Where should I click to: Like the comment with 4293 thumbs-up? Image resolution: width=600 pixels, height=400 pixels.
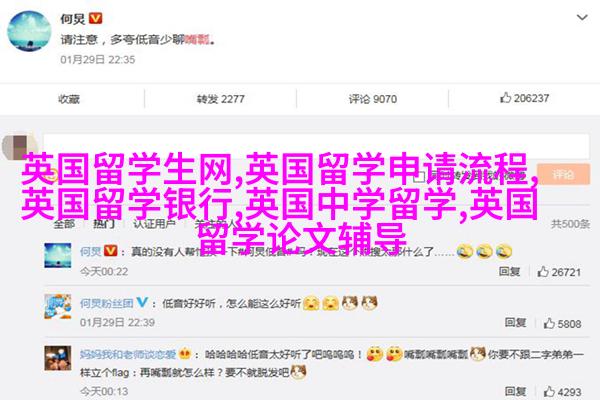(549, 392)
